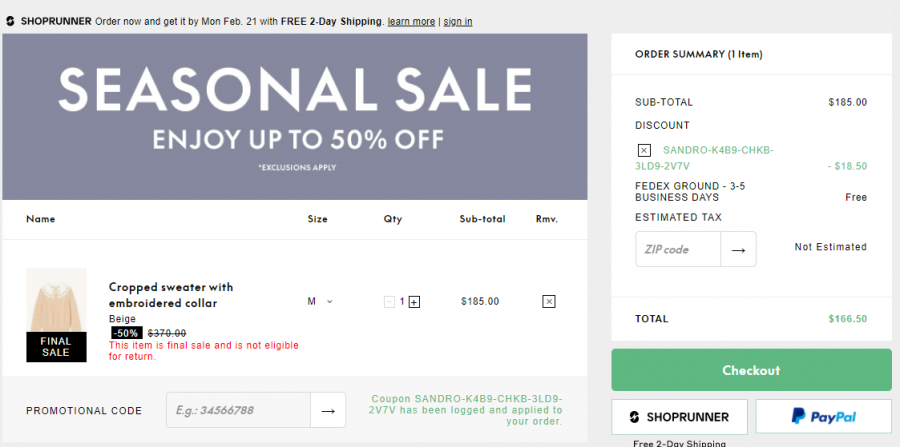Screen dimensions: 900x447
Task: Apply promotional code with arrow button
Action: (x=328, y=410)
